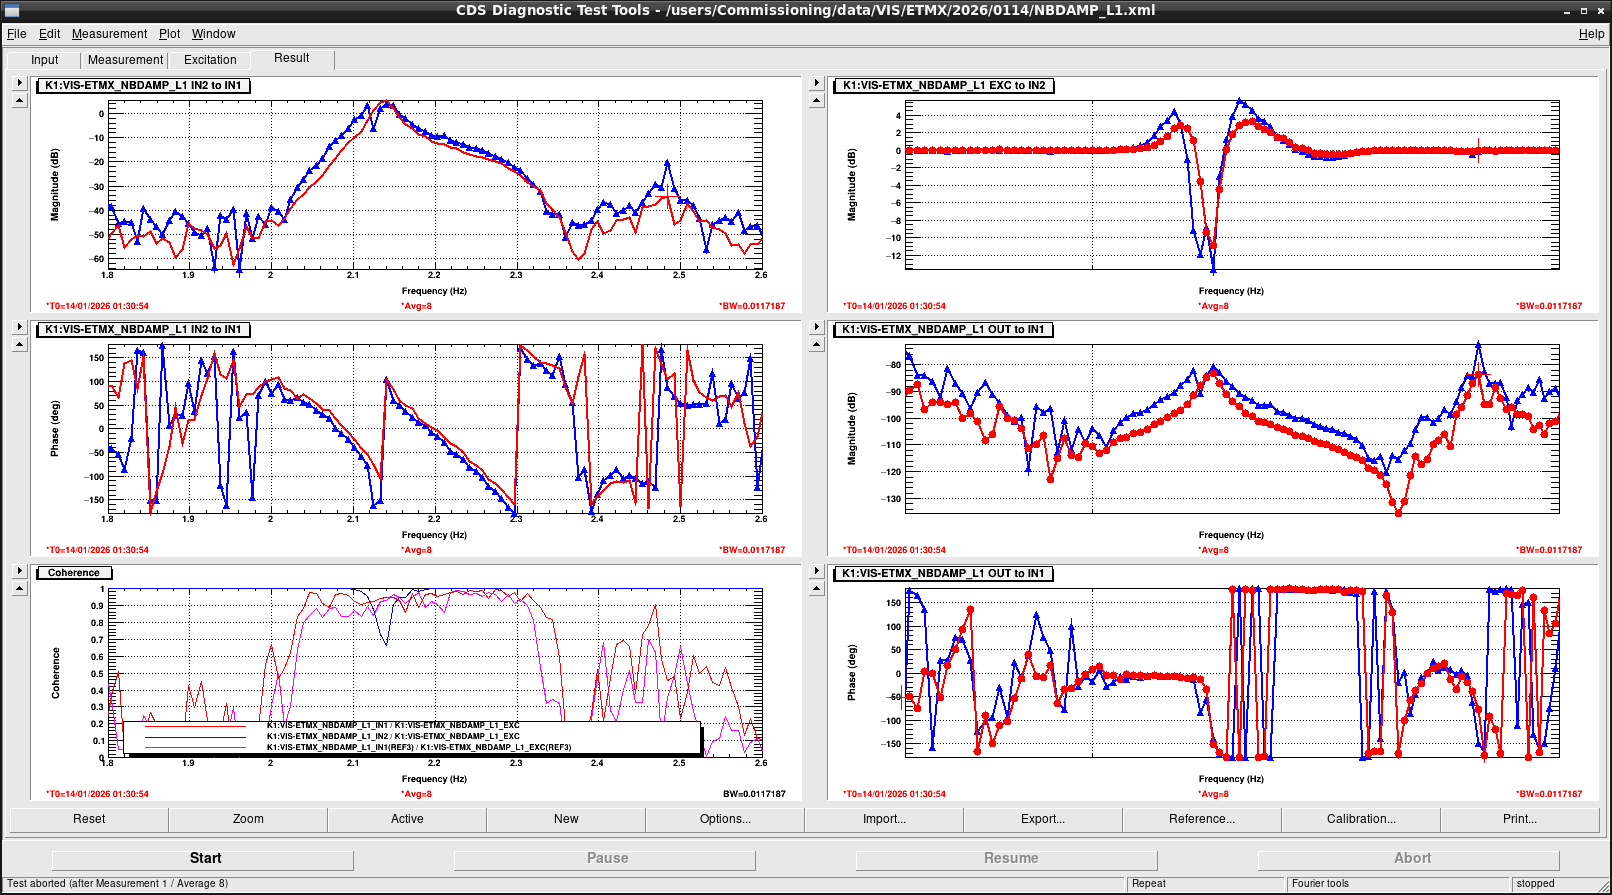This screenshot has width=1612, height=895.
Task: Click the Coherence plot legend box
Action: 412,738
